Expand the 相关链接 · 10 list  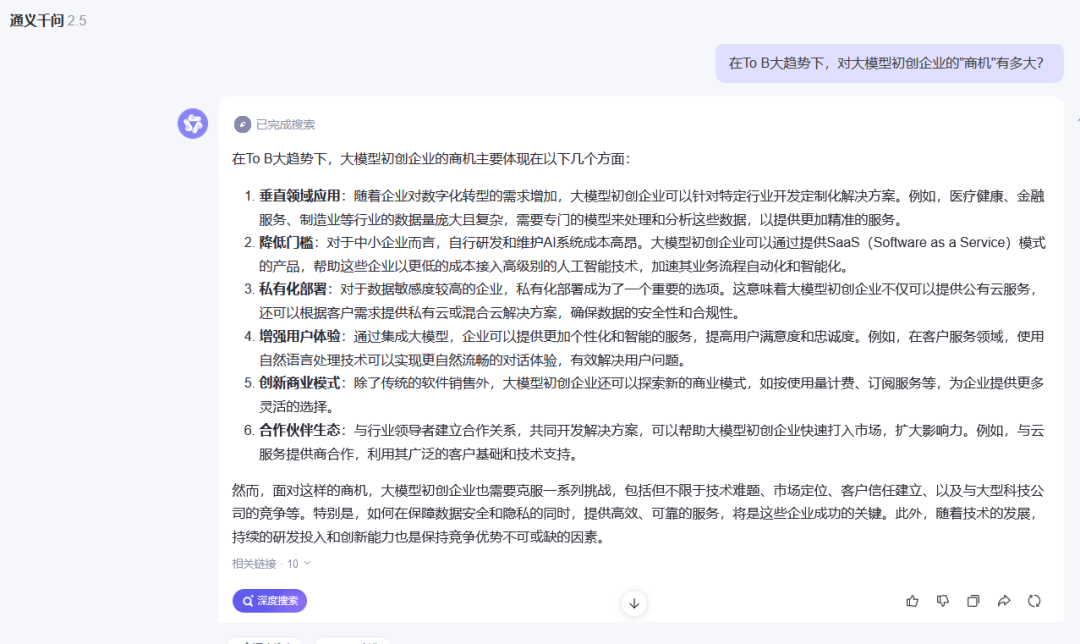point(271,563)
